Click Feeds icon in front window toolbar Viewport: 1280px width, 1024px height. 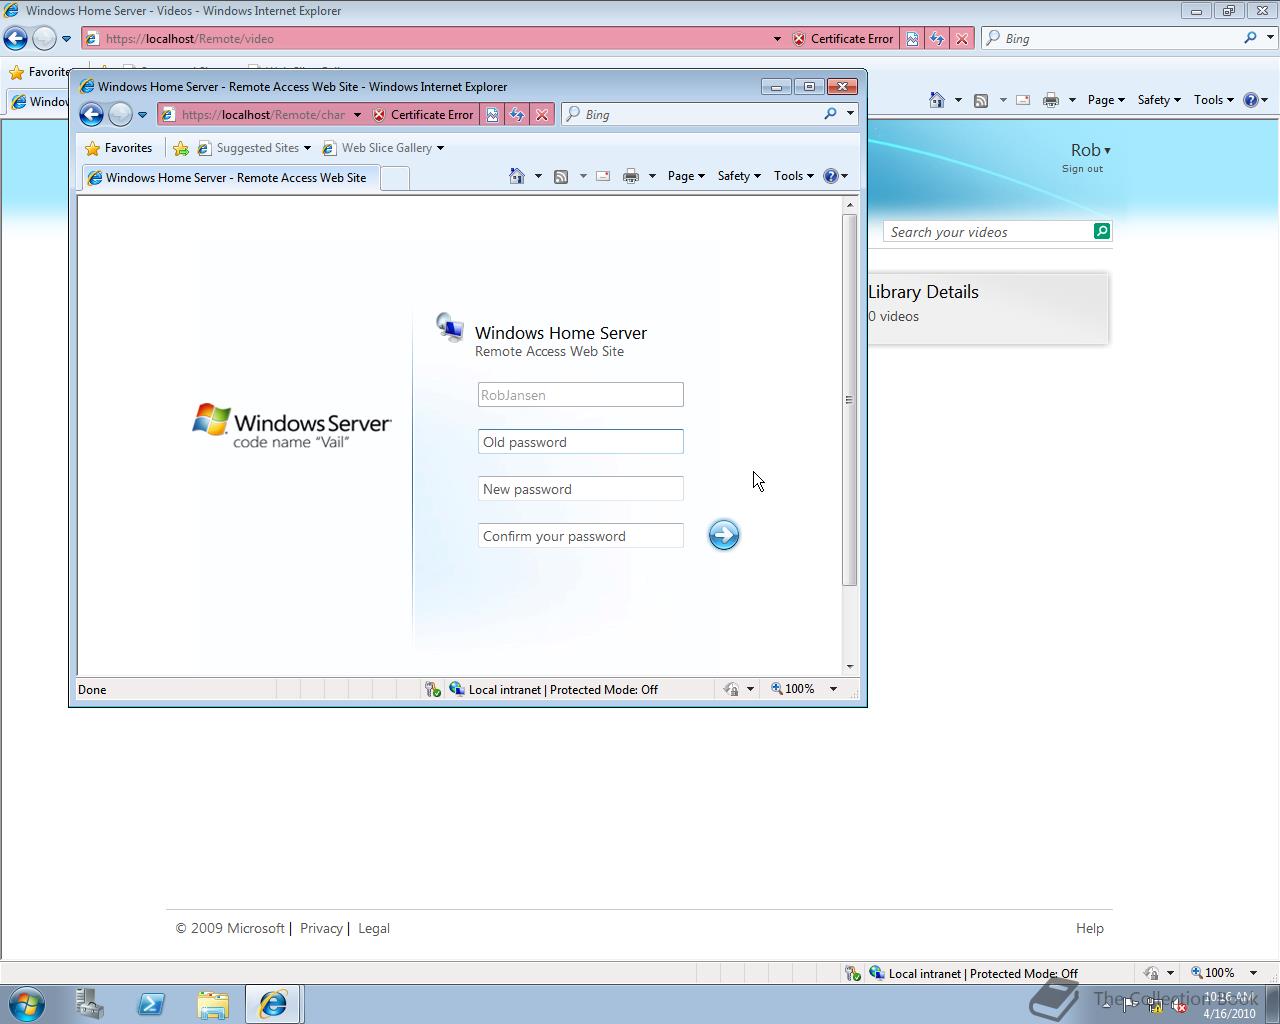tap(561, 176)
